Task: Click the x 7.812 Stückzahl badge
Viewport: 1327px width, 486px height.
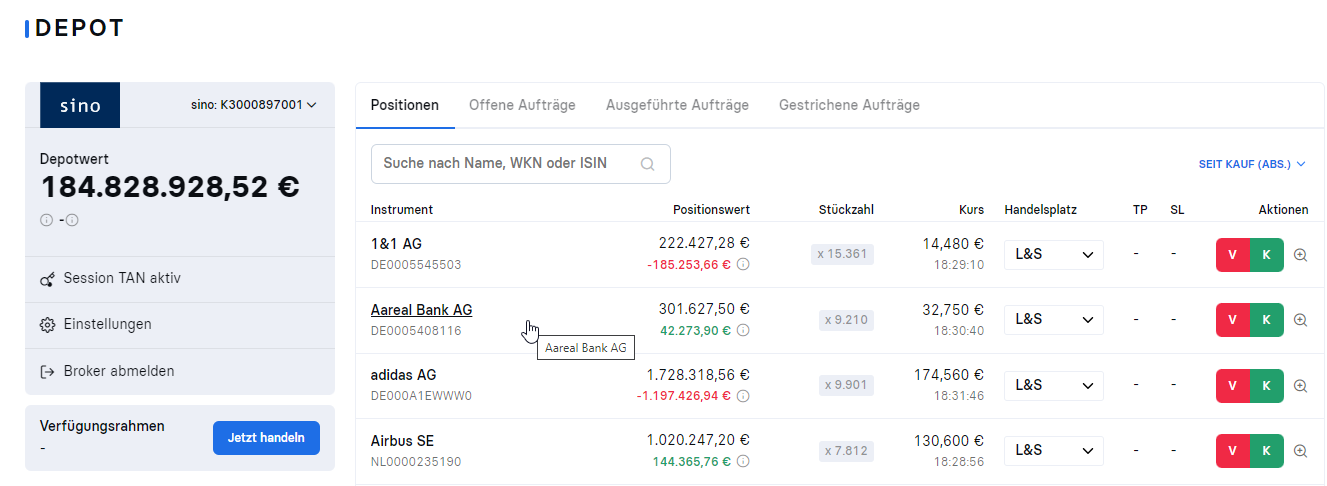Action: [846, 451]
